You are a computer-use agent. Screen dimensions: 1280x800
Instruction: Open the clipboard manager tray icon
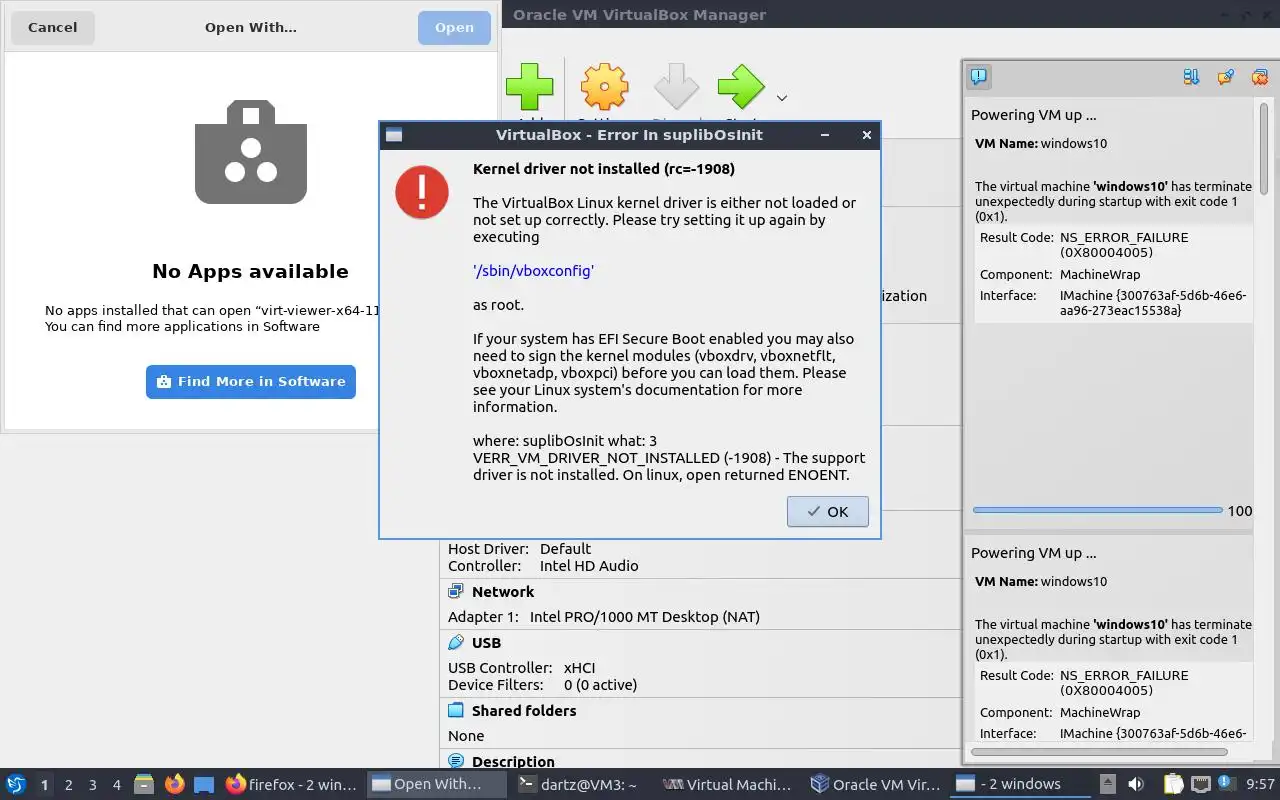pyautogui.click(x=1173, y=785)
